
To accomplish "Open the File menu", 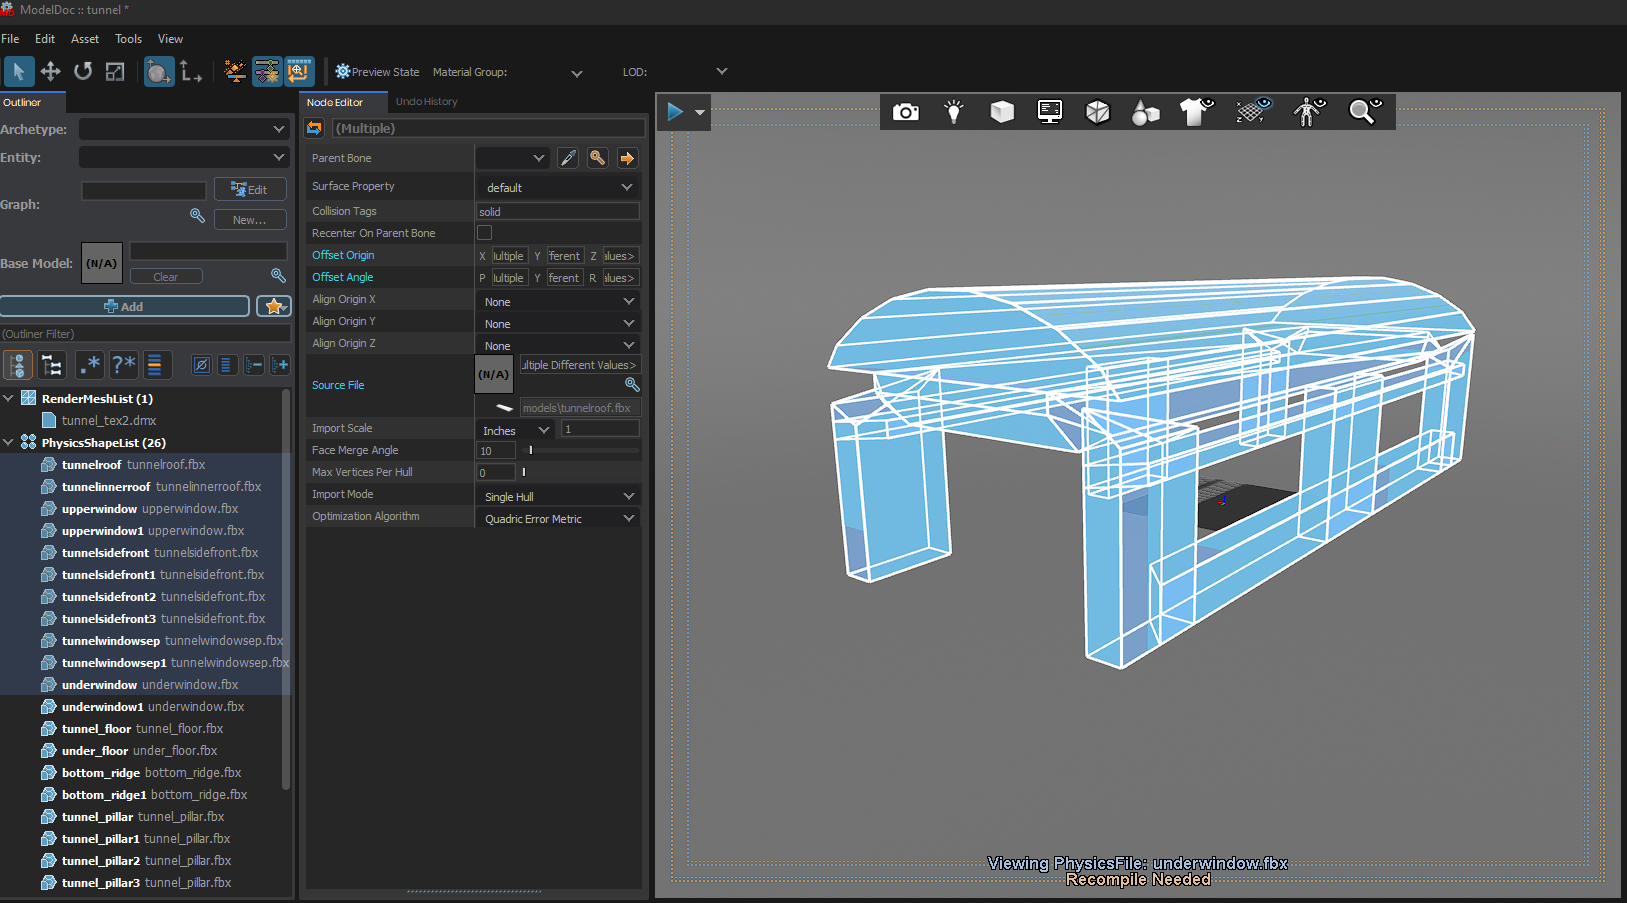I will click(10, 39).
